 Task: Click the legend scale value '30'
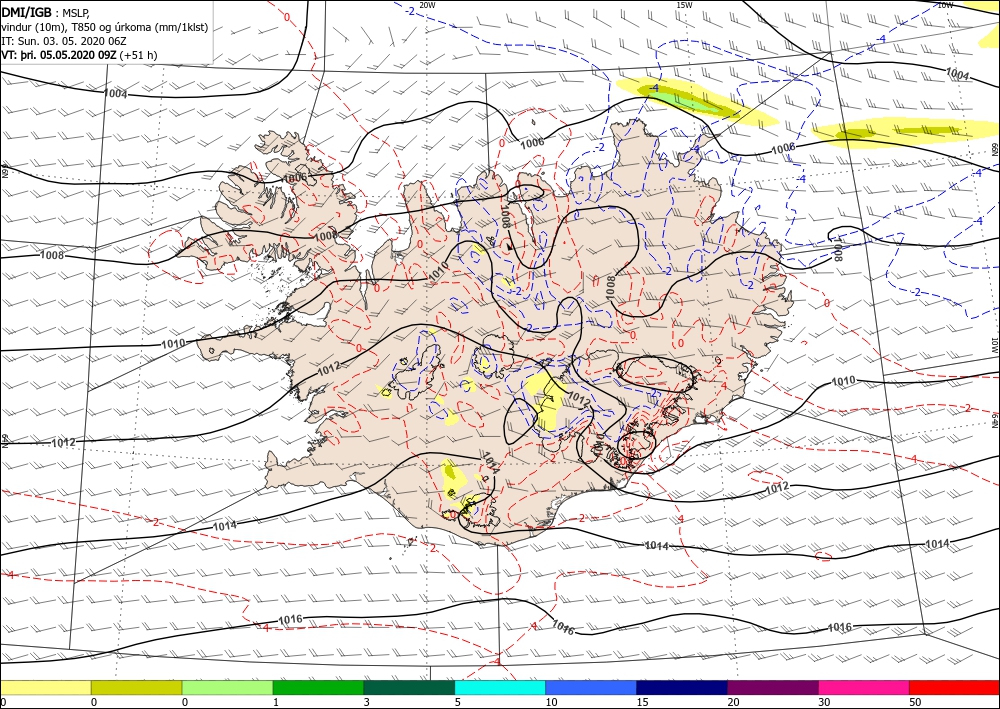coord(825,703)
